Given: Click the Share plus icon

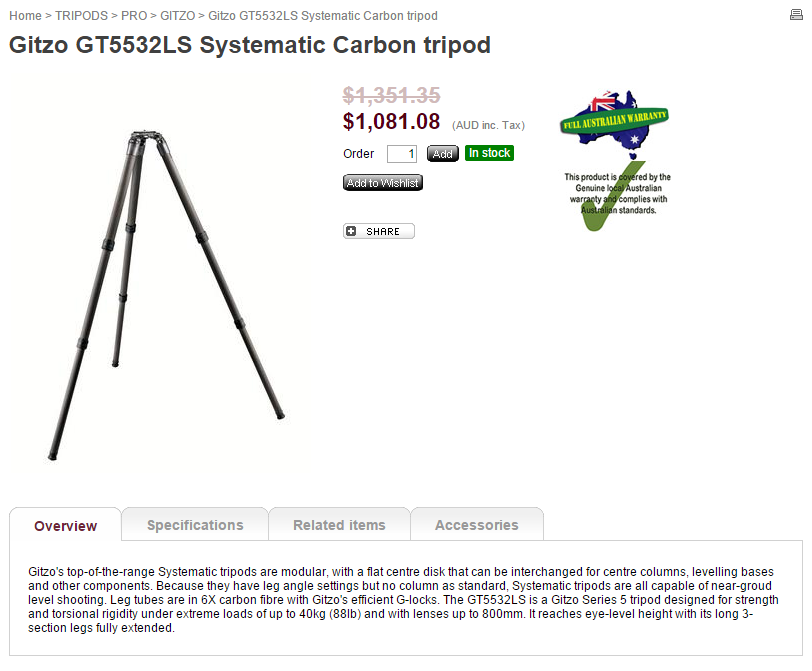Looking at the screenshot, I should coord(351,231).
